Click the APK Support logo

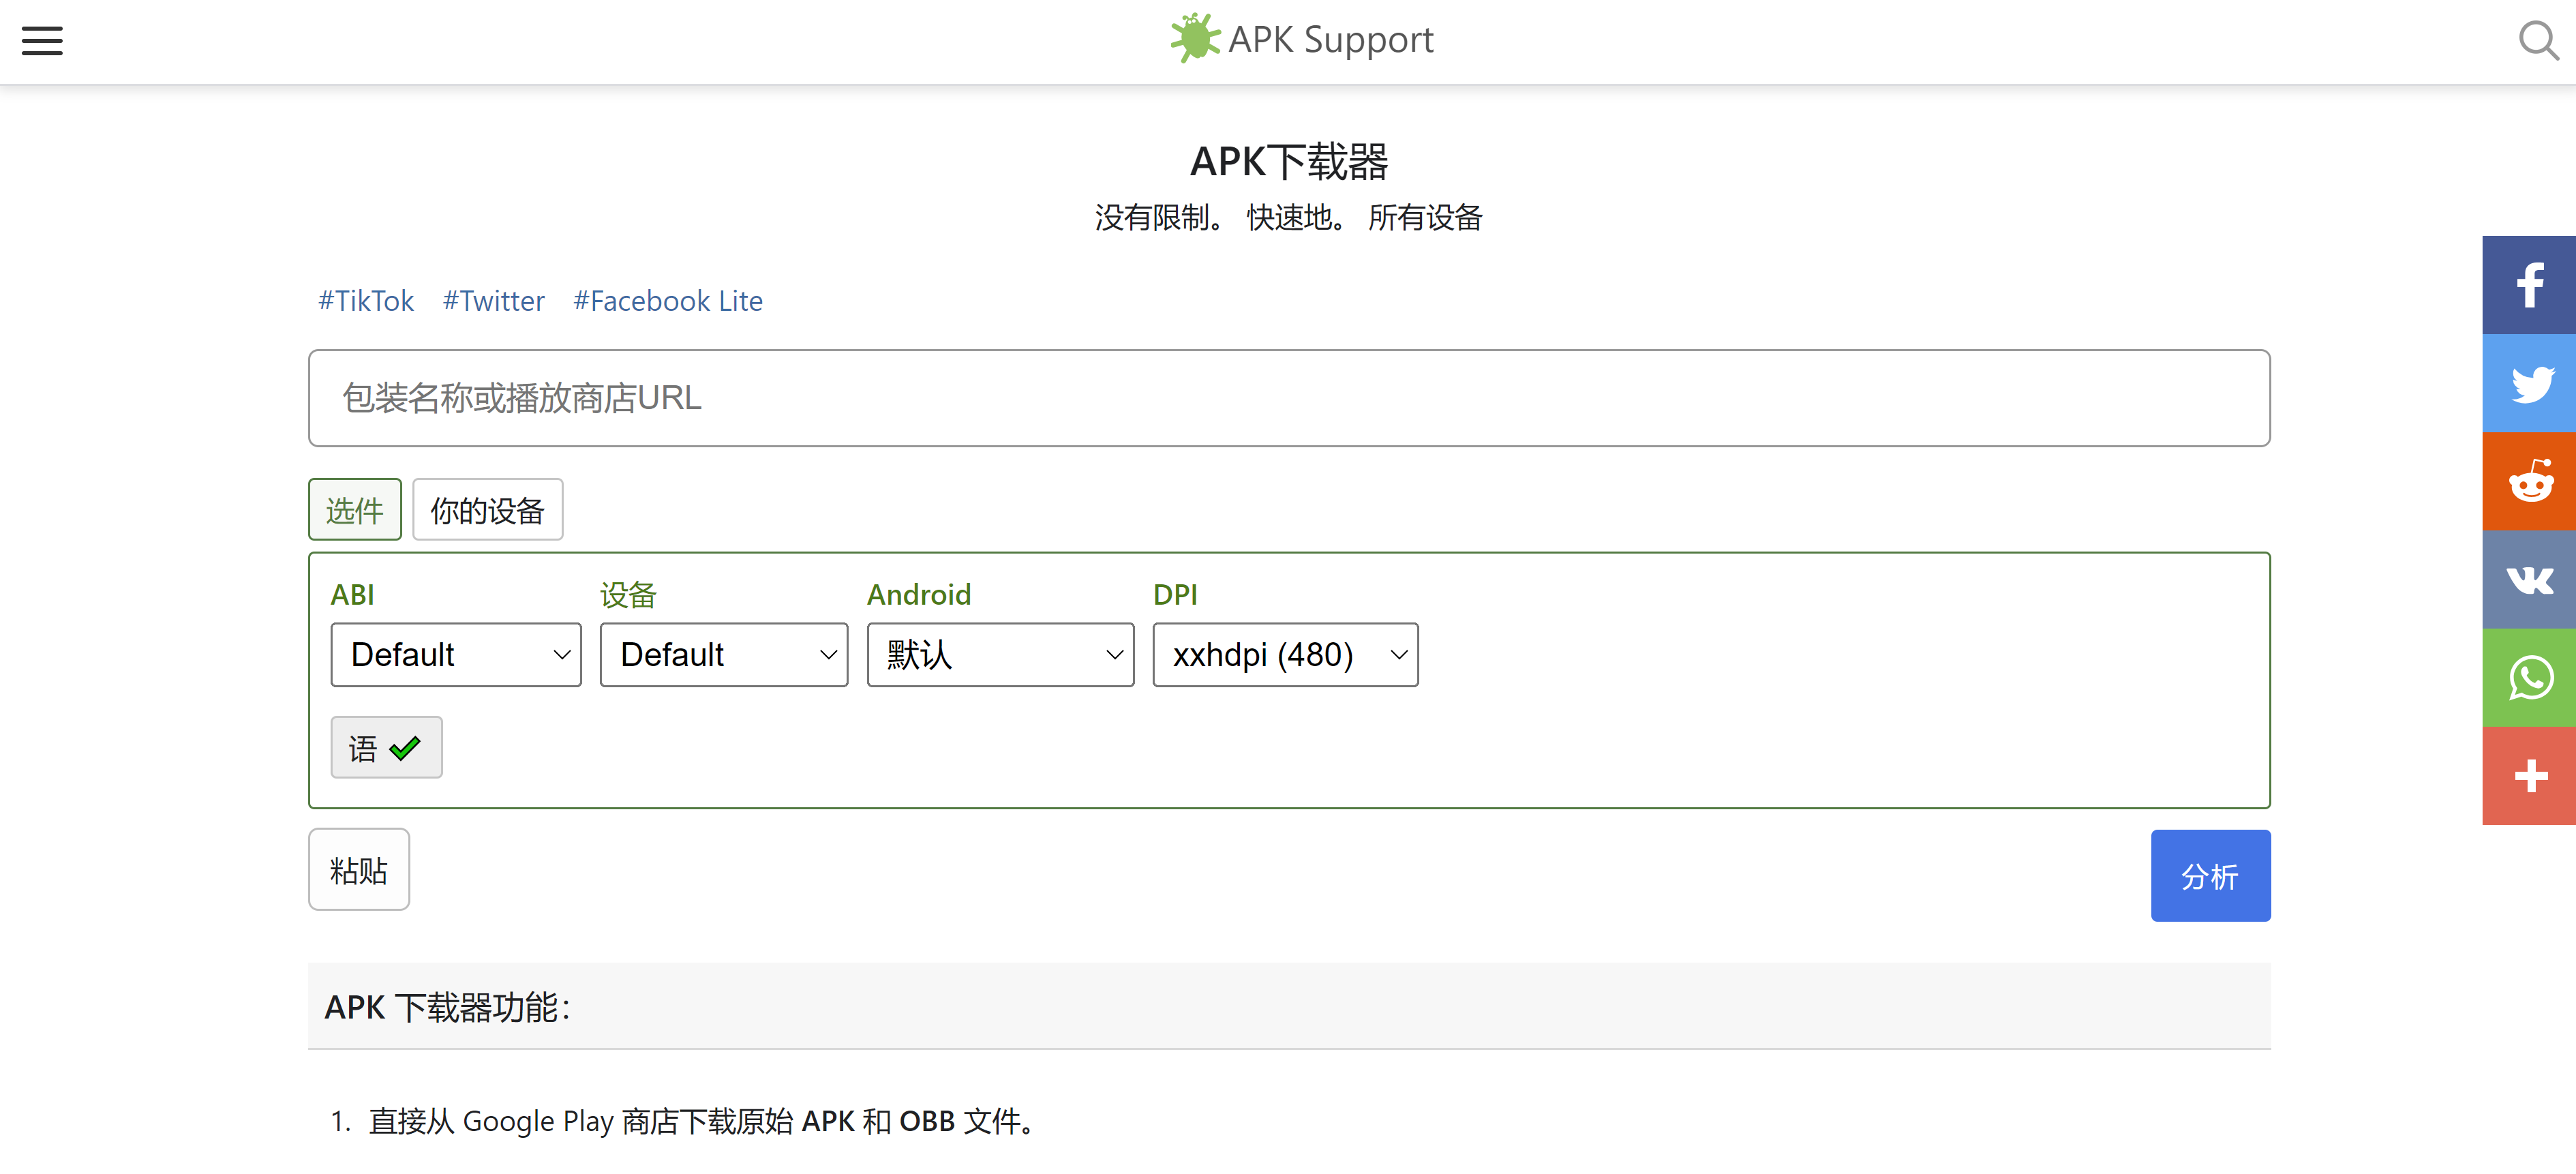[x=1301, y=39]
